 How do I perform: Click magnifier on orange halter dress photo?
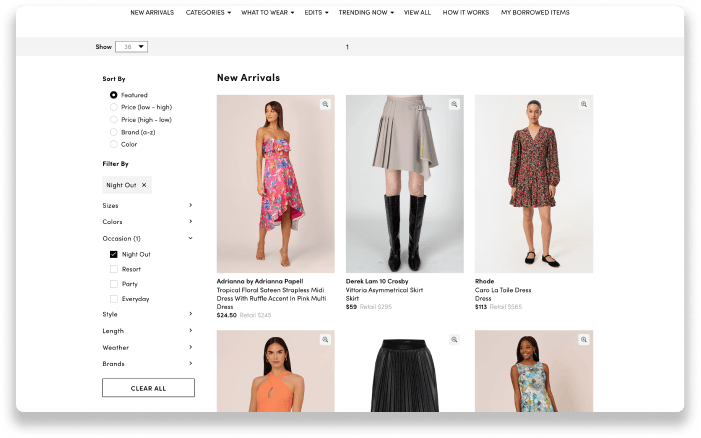tap(325, 340)
